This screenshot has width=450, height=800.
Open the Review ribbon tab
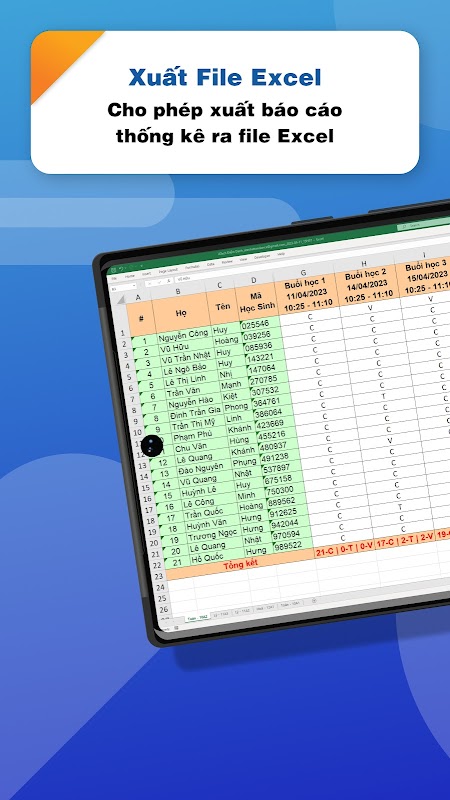click(x=227, y=262)
